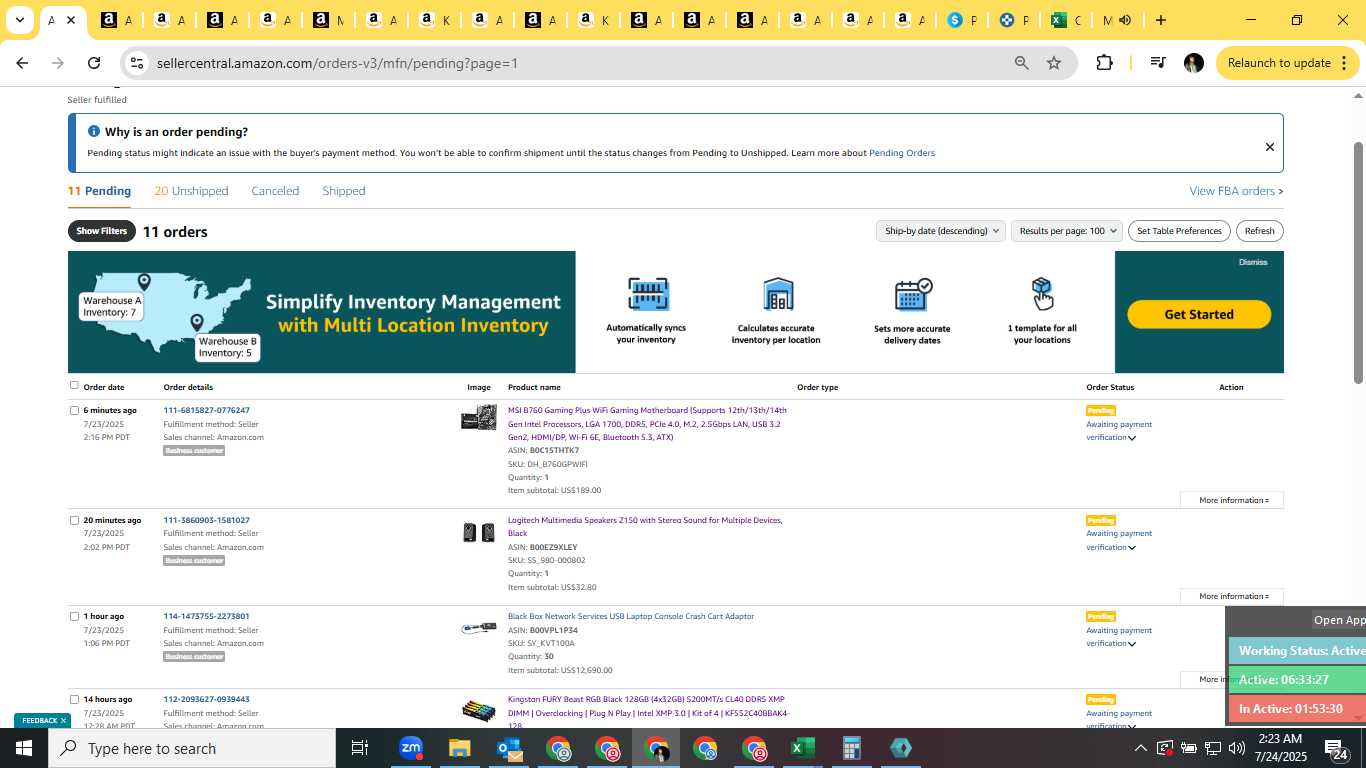Go back to the previous page
This screenshot has width=1366, height=768.
(x=22, y=63)
